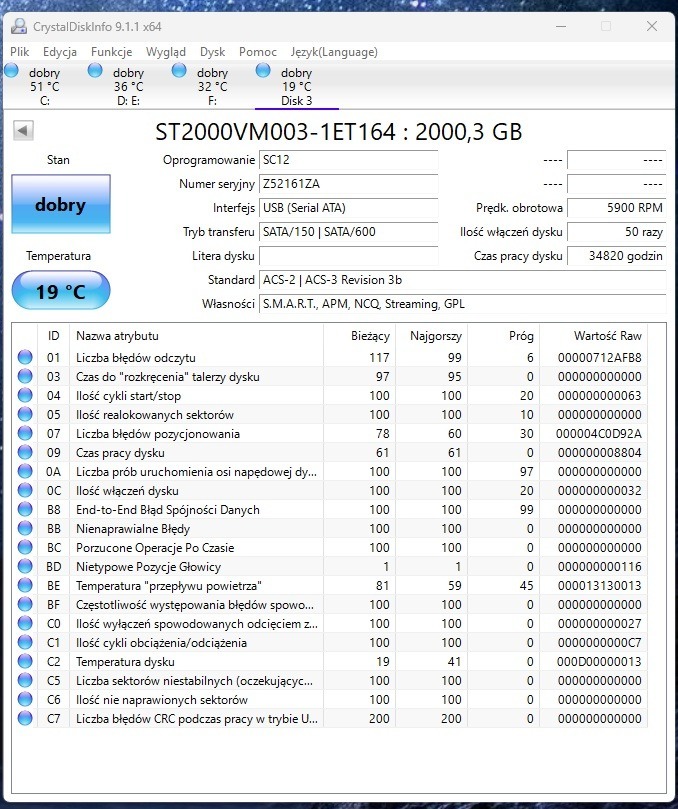The height and width of the screenshot is (809, 678).
Task: Click status orb for Ilość realokowanych sektorów
Action: pos(25,414)
